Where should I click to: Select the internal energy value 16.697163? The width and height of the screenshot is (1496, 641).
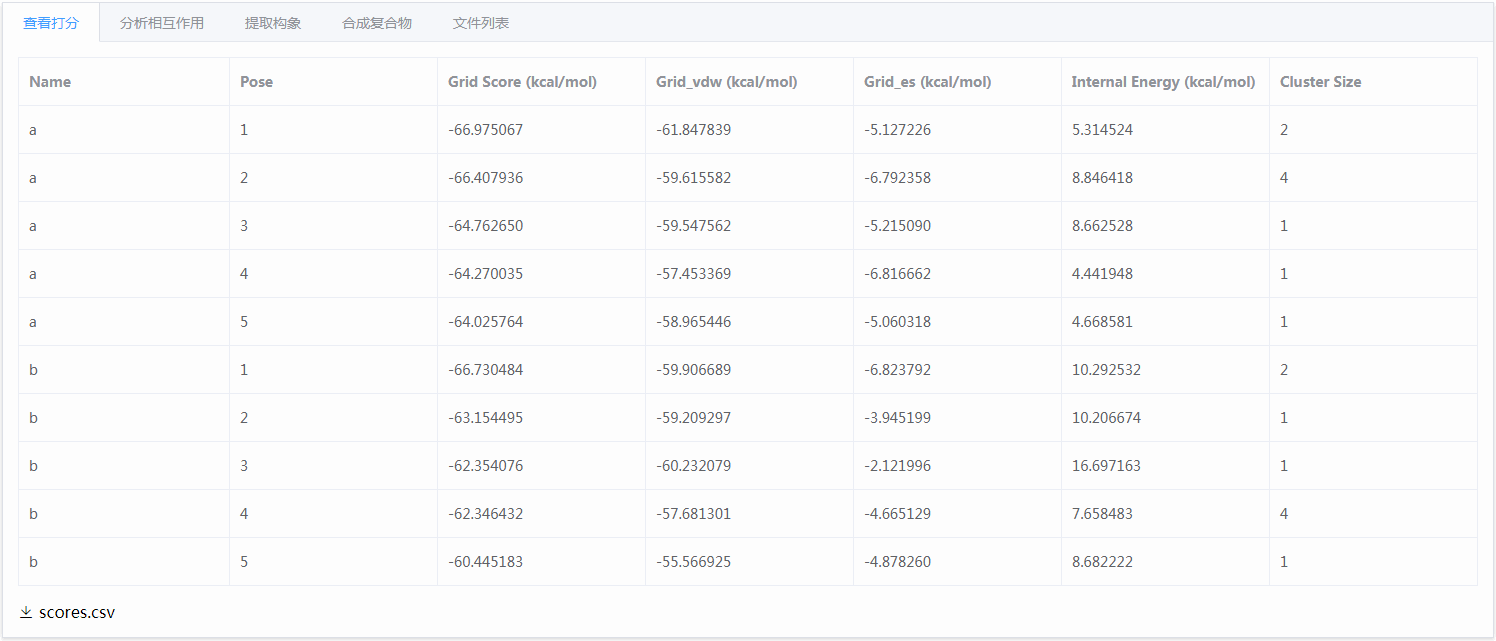tap(1106, 466)
